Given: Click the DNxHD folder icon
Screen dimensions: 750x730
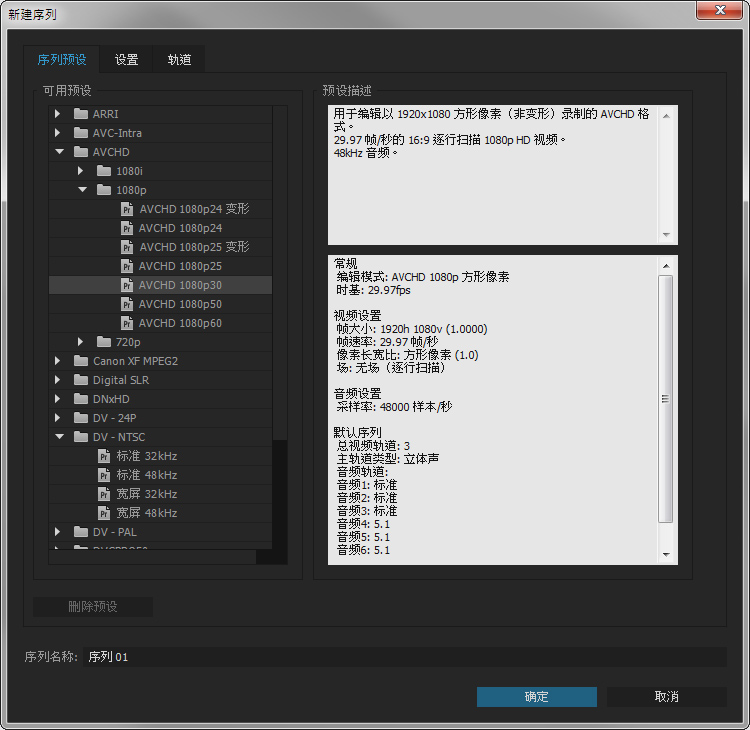Looking at the screenshot, I should tap(81, 399).
